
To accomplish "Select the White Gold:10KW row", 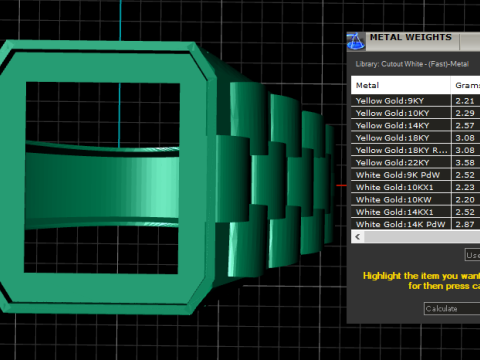I will 415,200.
